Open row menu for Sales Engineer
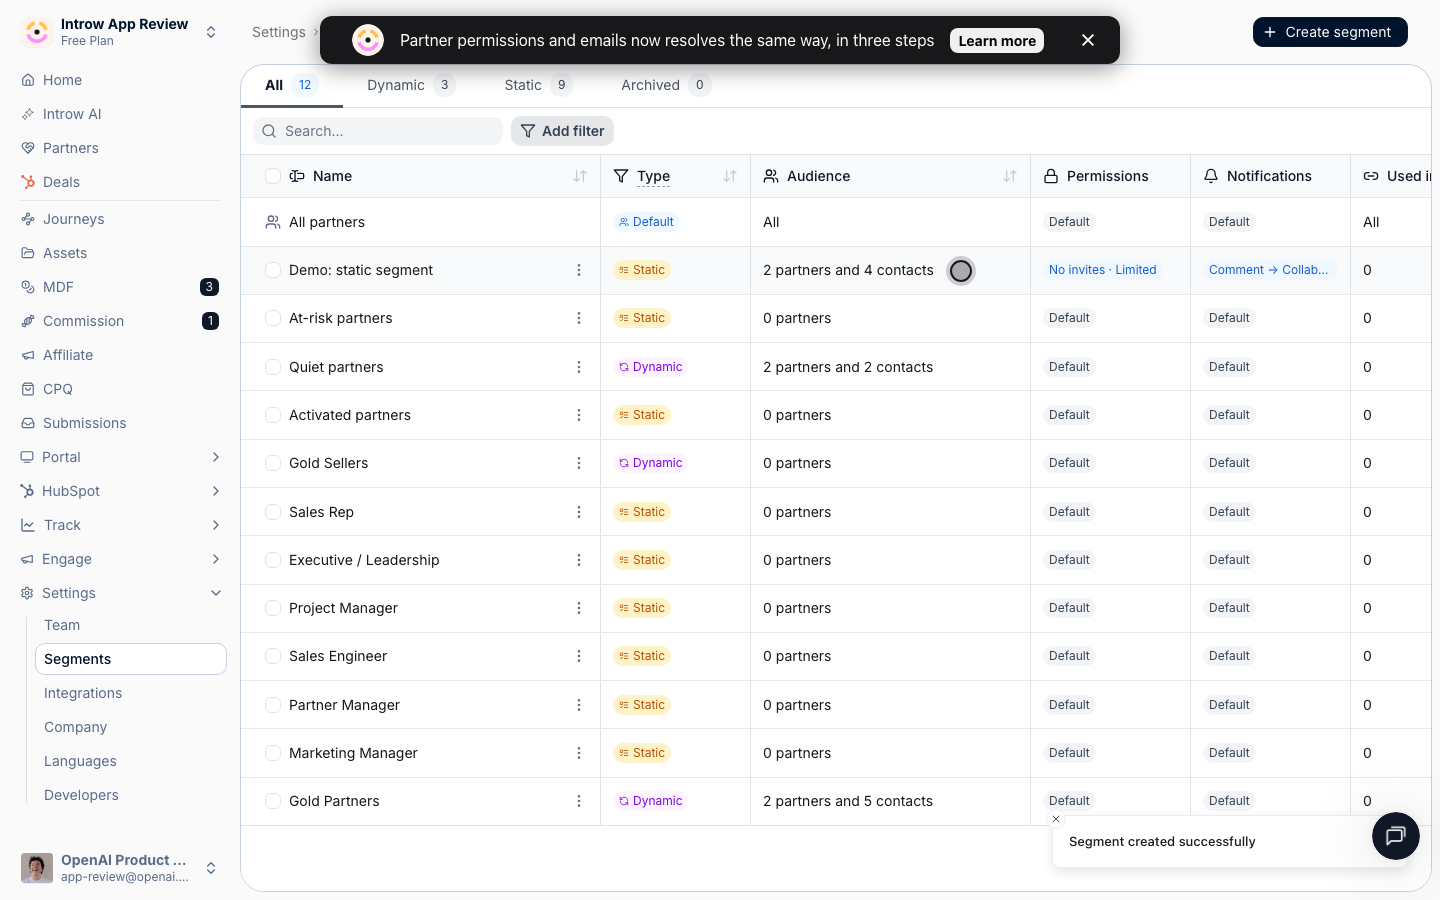Viewport: 1440px width, 900px height. click(x=579, y=656)
